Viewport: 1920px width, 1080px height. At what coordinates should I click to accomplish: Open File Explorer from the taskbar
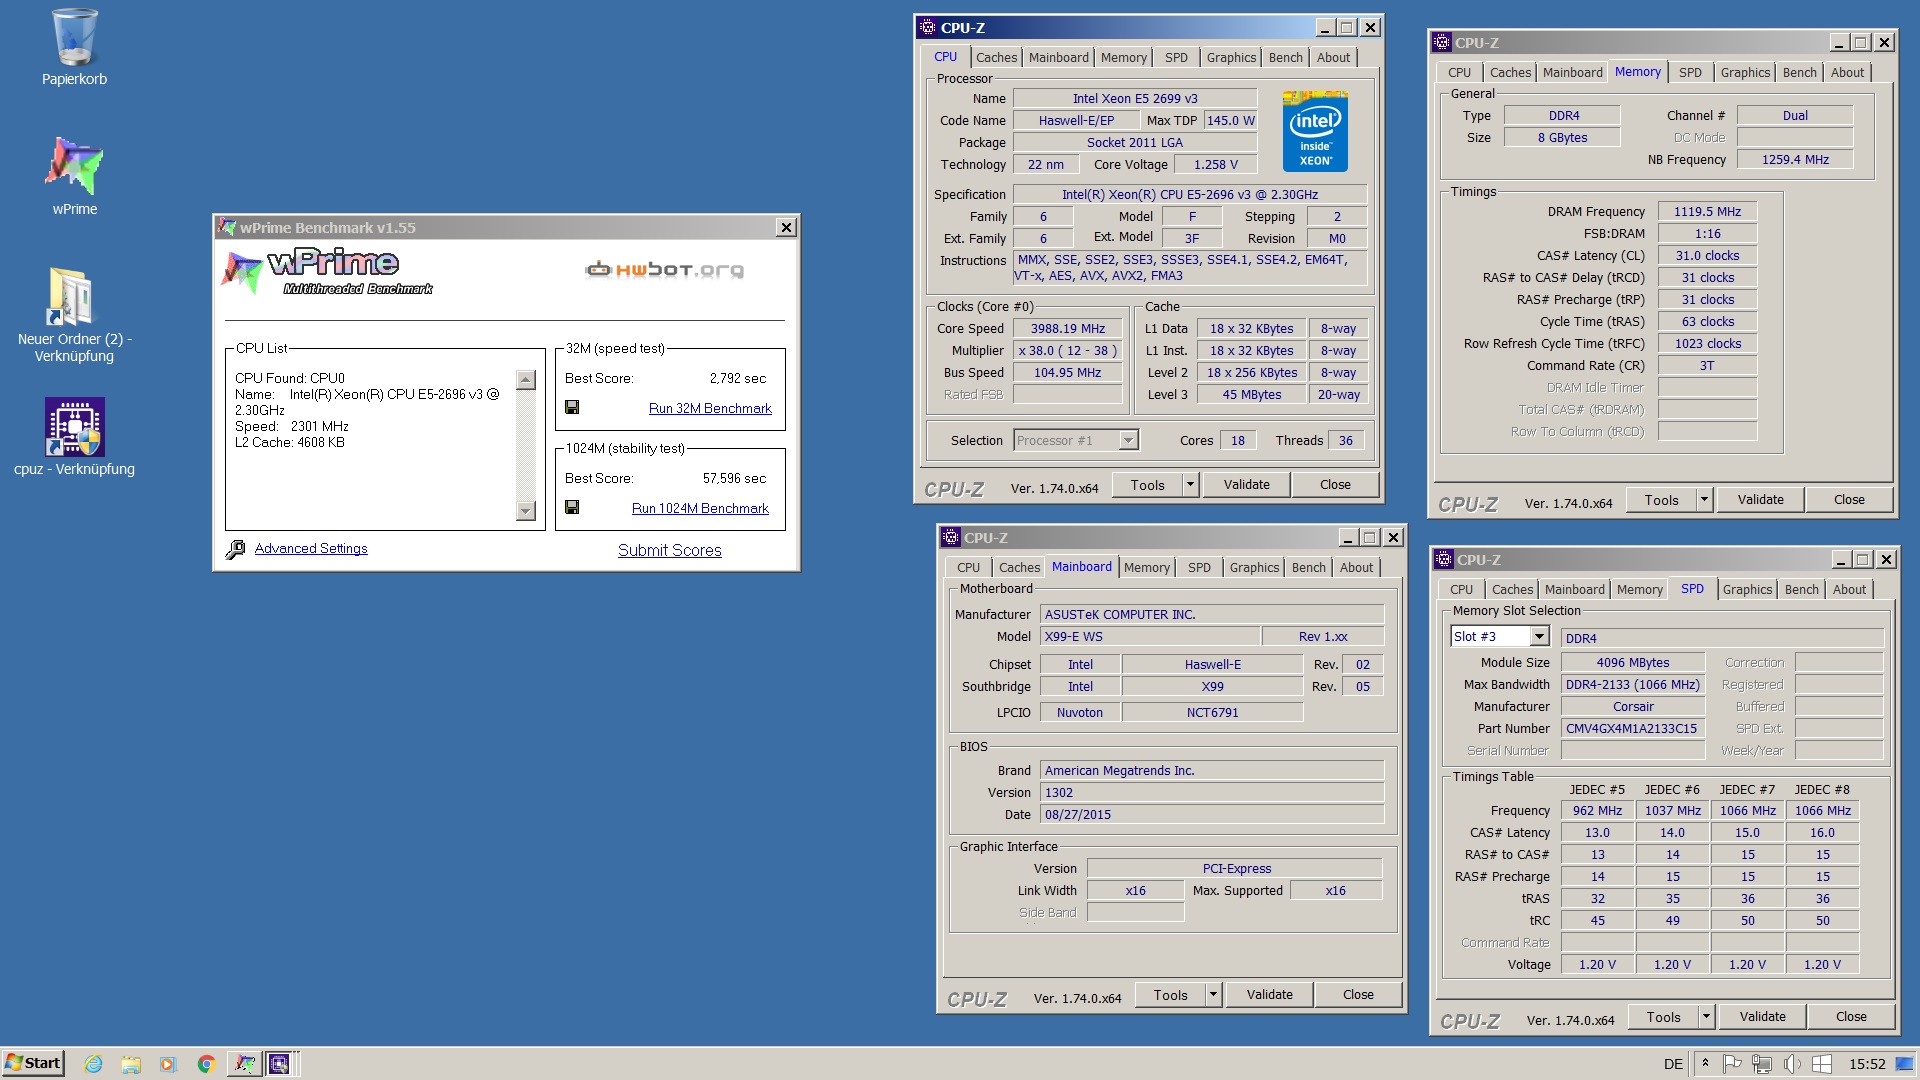coord(131,1064)
